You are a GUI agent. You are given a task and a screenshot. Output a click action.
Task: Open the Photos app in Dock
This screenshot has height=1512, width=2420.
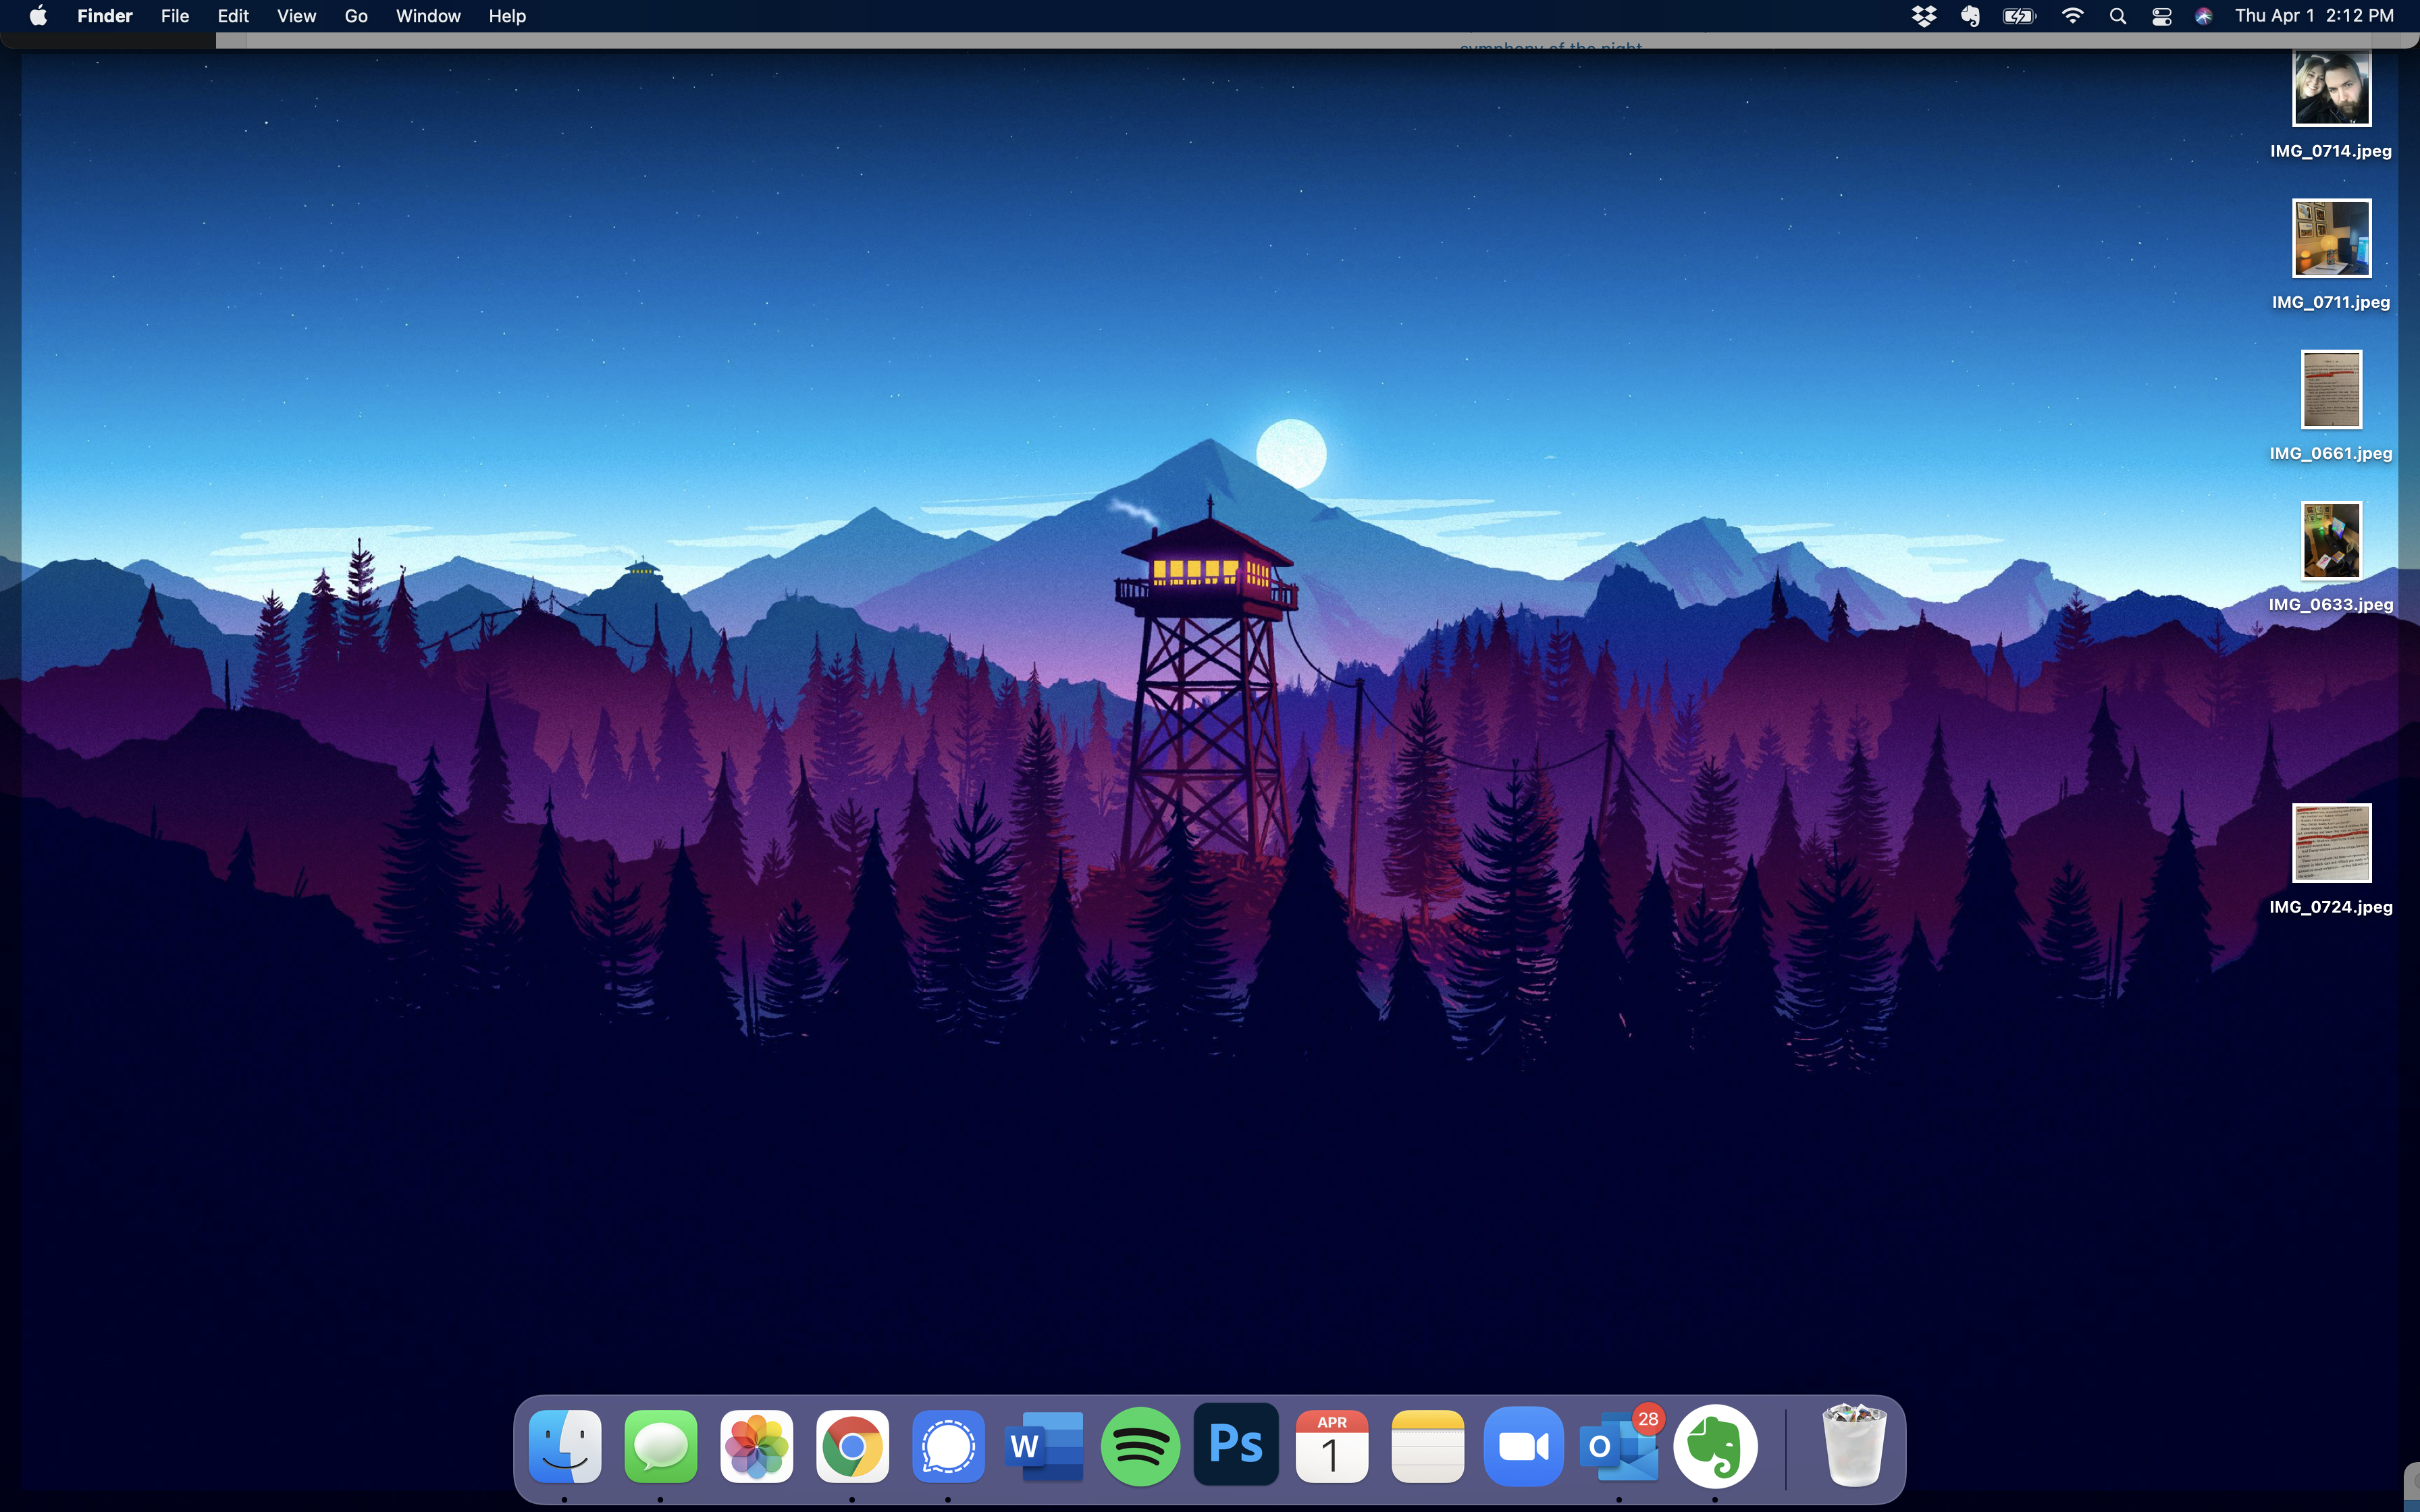pyautogui.click(x=757, y=1446)
